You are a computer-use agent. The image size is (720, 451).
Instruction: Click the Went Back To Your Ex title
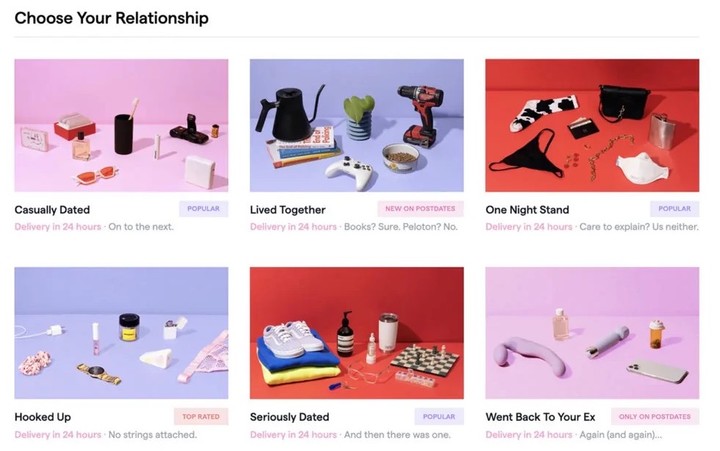pos(540,417)
